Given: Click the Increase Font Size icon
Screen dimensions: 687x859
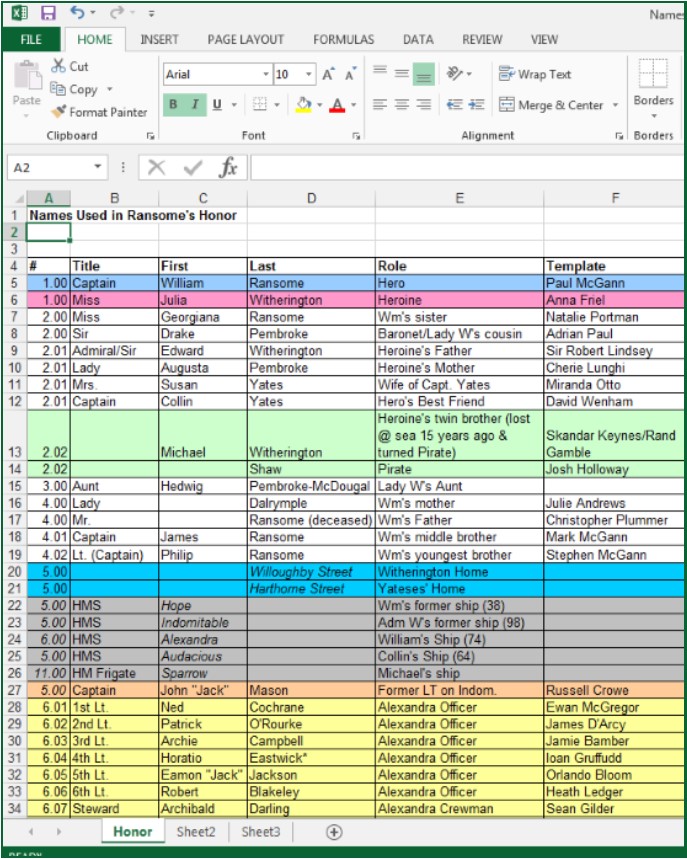Looking at the screenshot, I should tap(329, 75).
